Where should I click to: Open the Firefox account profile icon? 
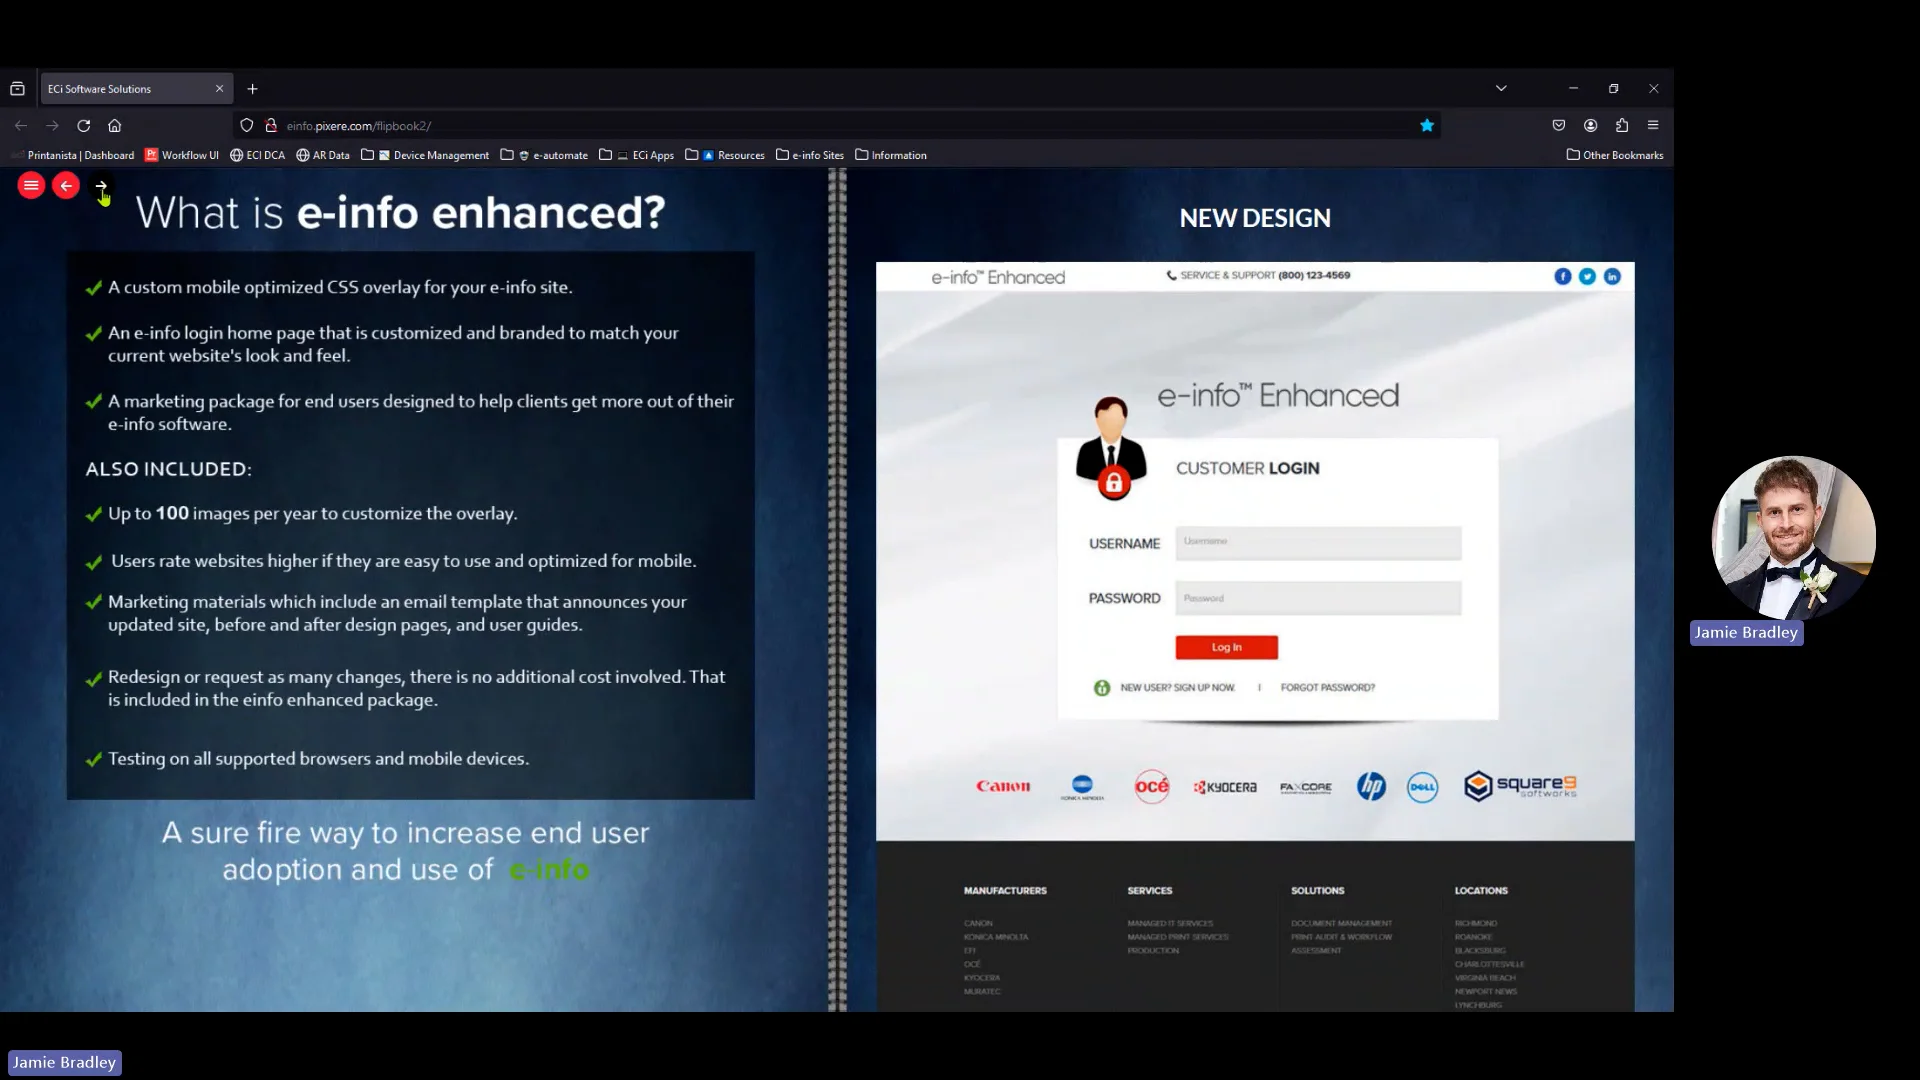point(1590,125)
